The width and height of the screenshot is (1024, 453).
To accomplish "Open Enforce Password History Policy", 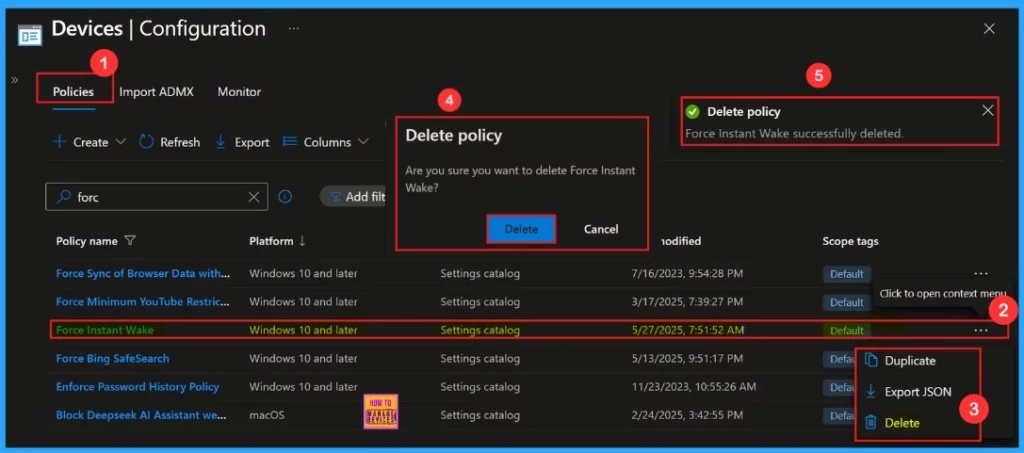I will coord(137,386).
